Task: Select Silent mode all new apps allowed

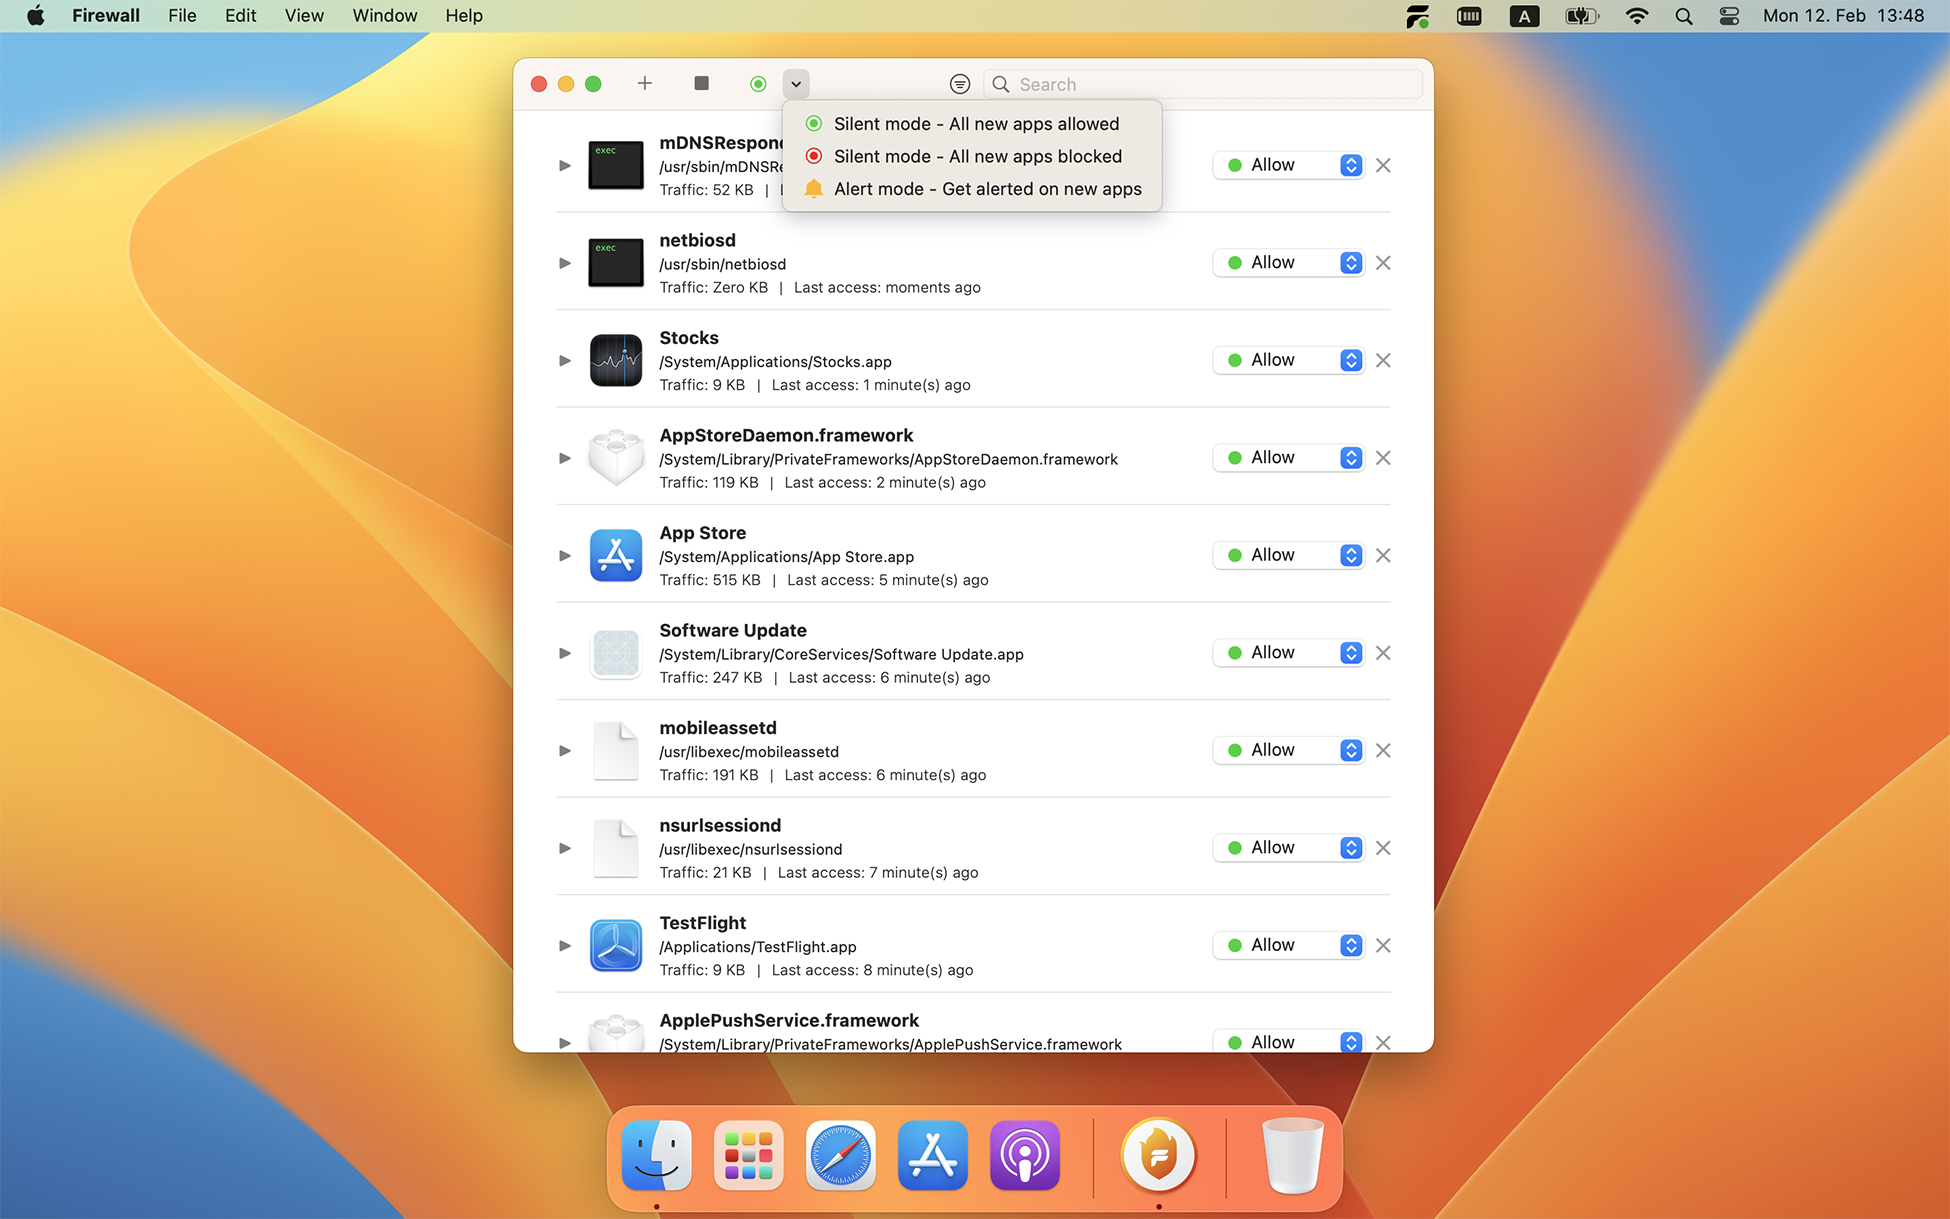Action: 976,124
